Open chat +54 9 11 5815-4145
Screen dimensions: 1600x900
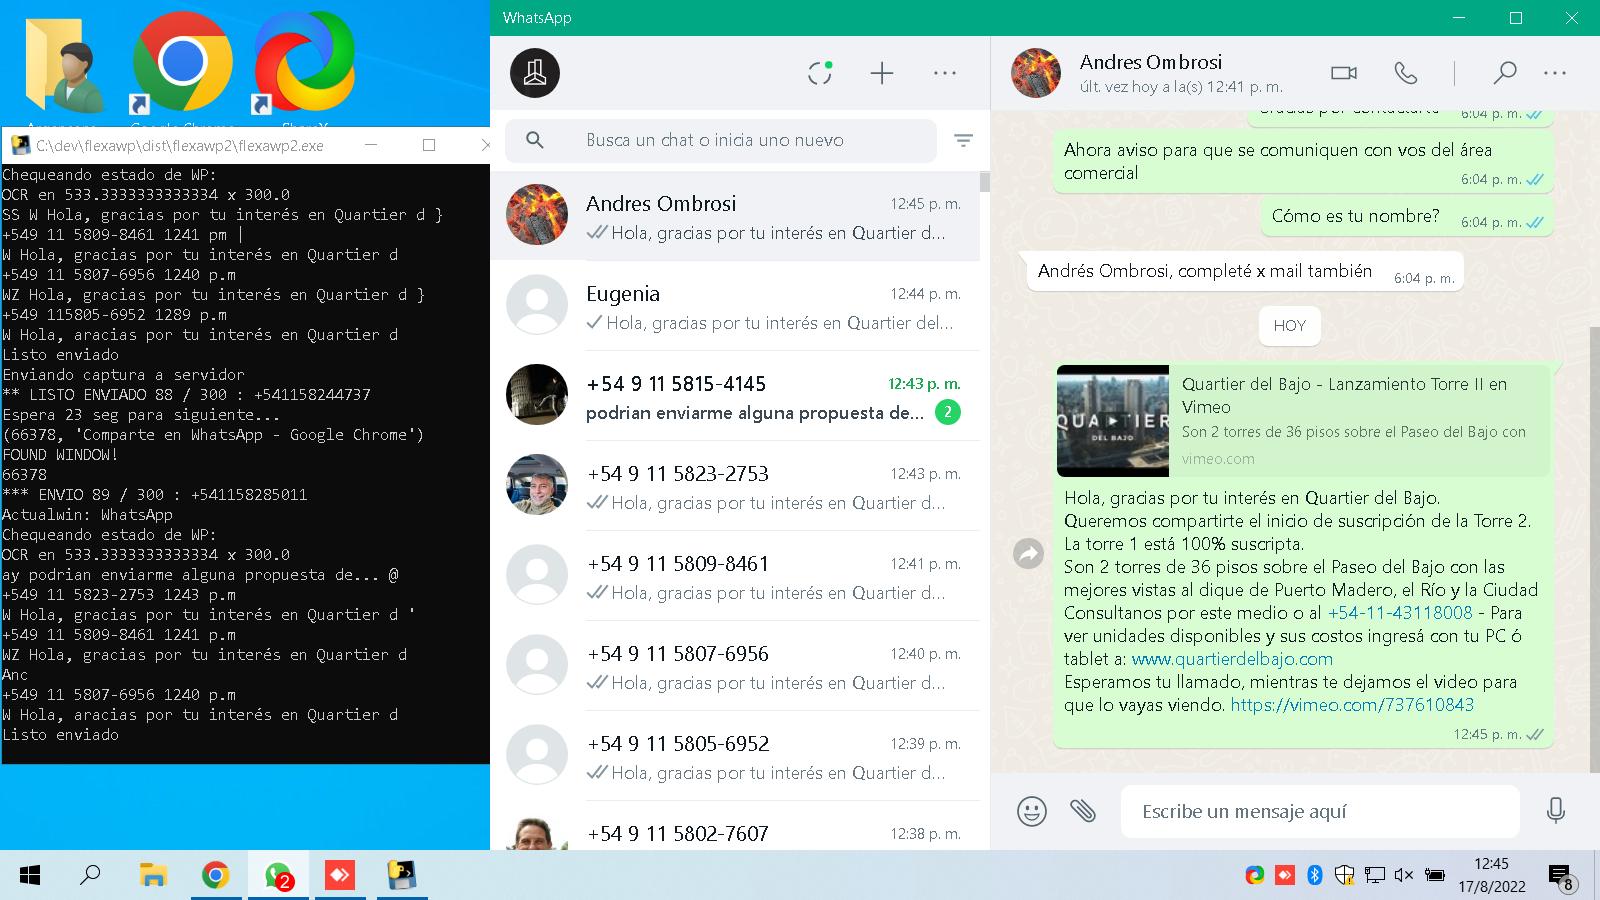(735, 396)
